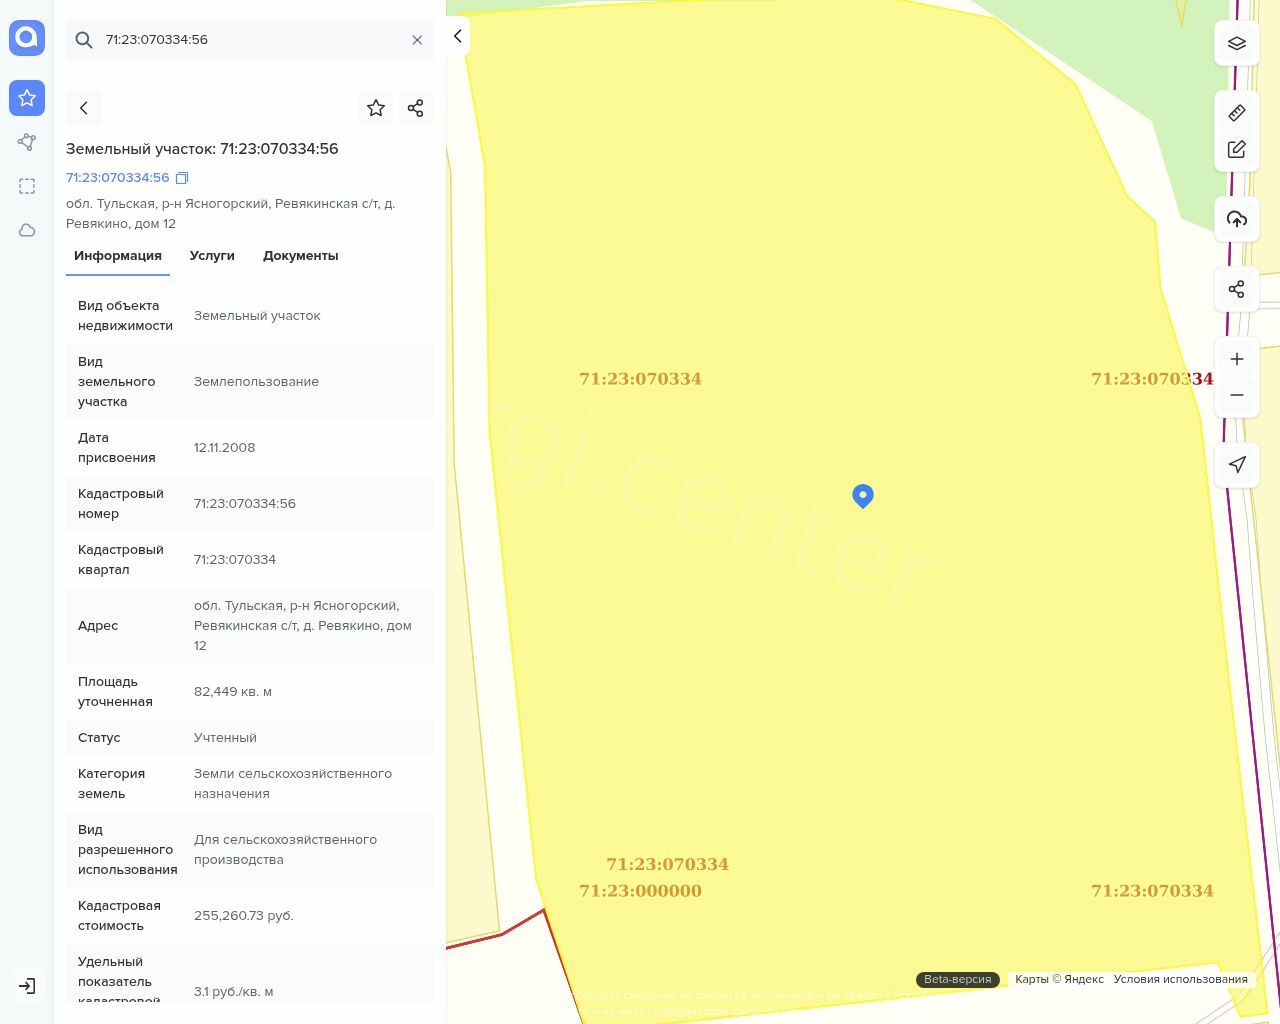Zoom in on the map

(1237, 359)
